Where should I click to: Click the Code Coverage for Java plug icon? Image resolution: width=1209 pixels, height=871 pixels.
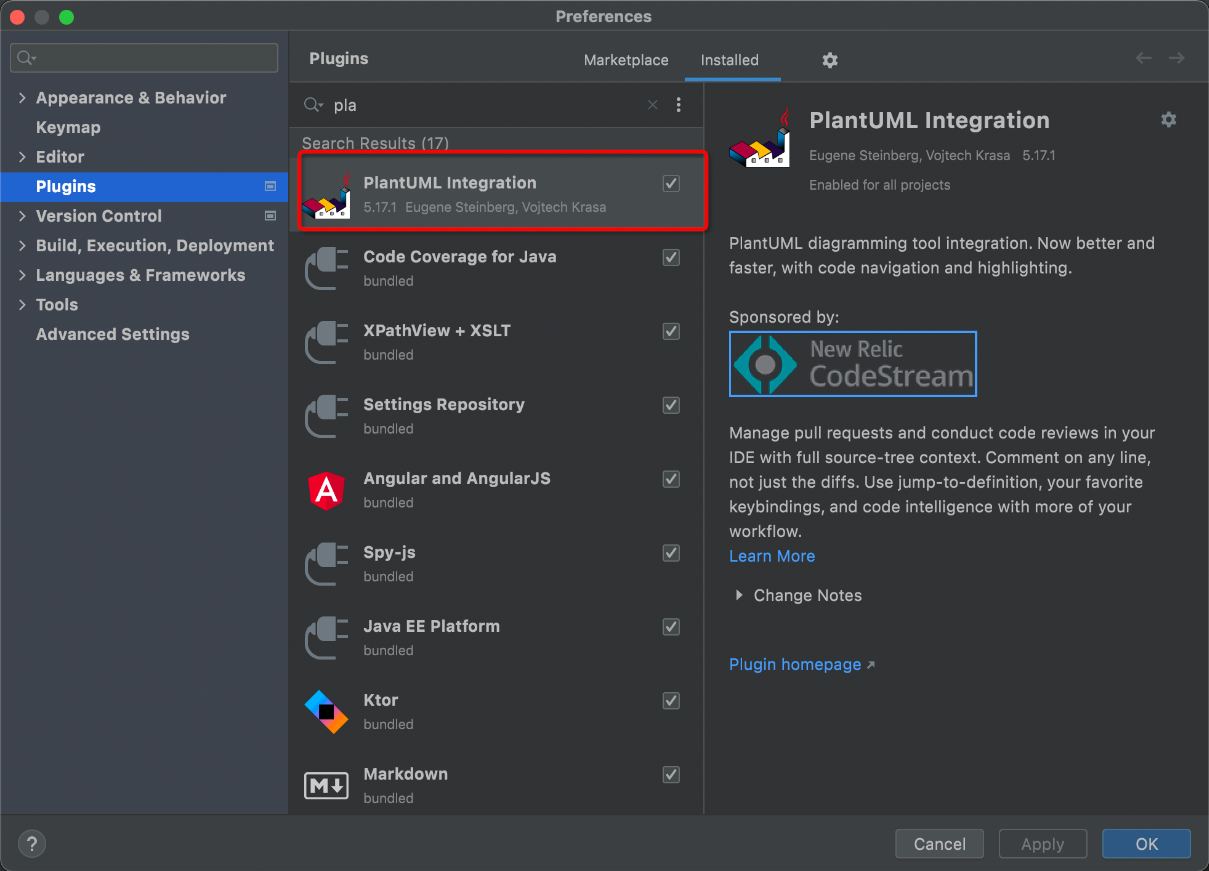tap(326, 269)
